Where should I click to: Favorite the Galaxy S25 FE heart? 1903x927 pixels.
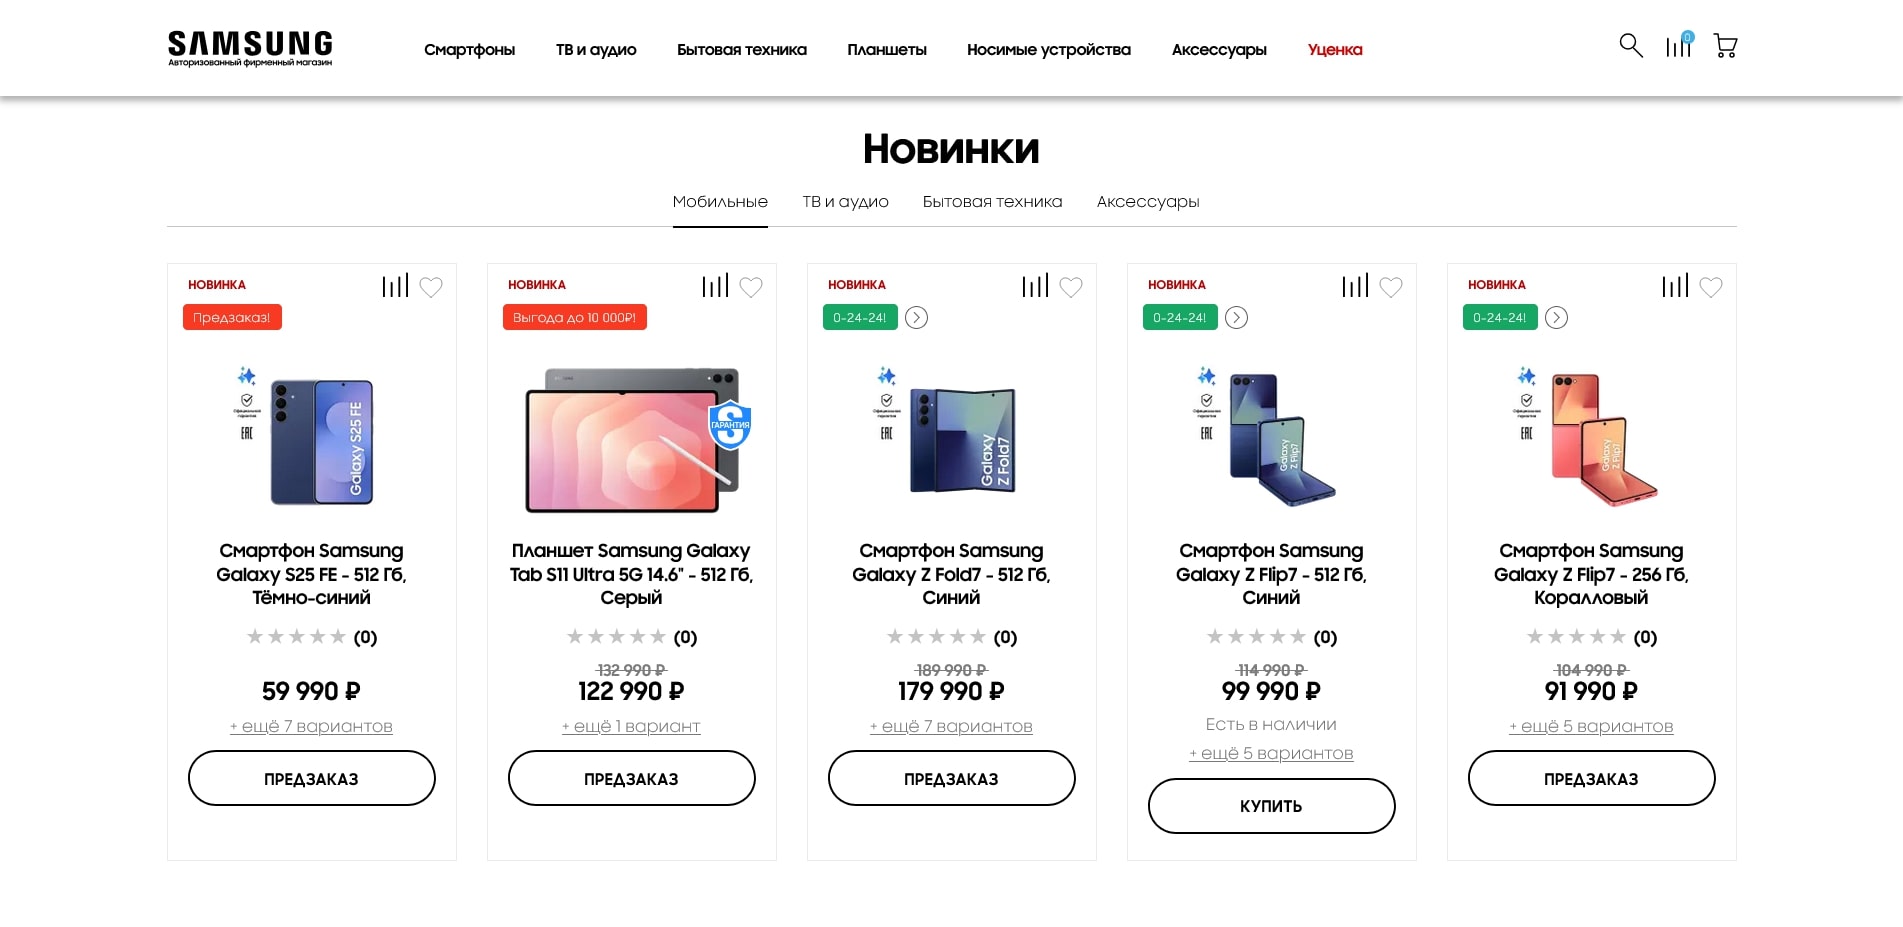[x=431, y=287]
